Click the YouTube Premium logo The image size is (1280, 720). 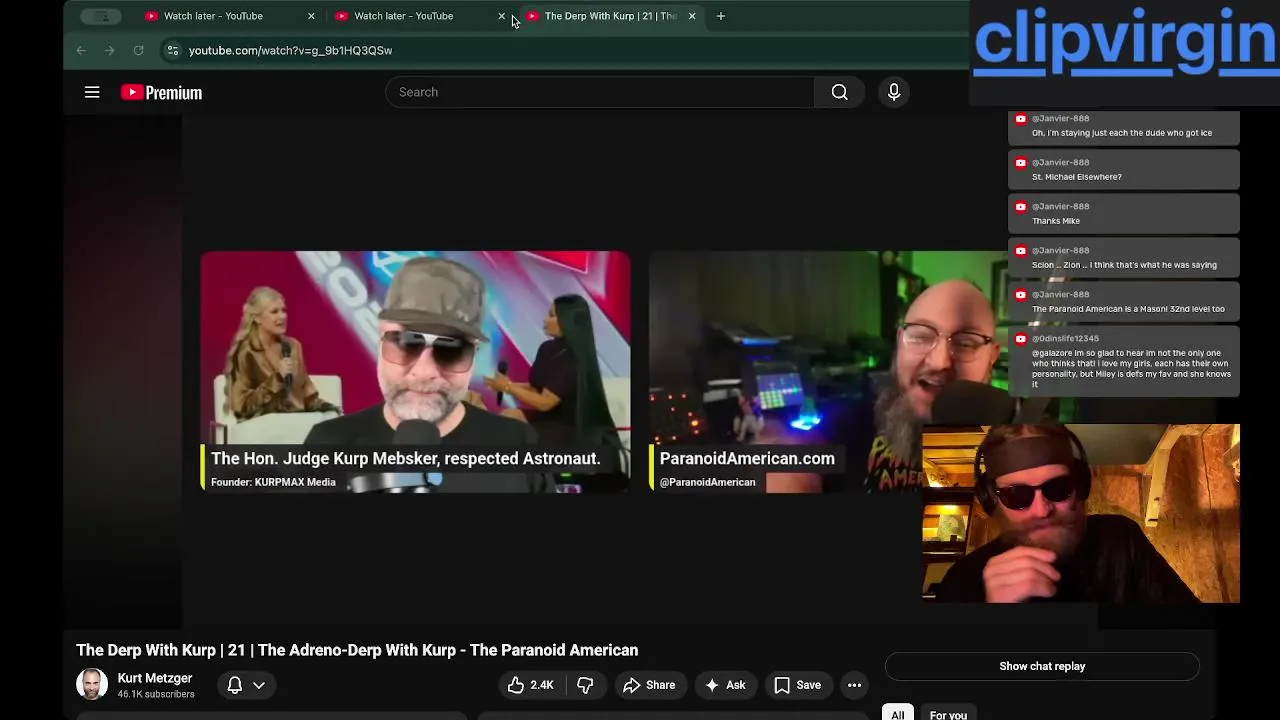pos(161,92)
